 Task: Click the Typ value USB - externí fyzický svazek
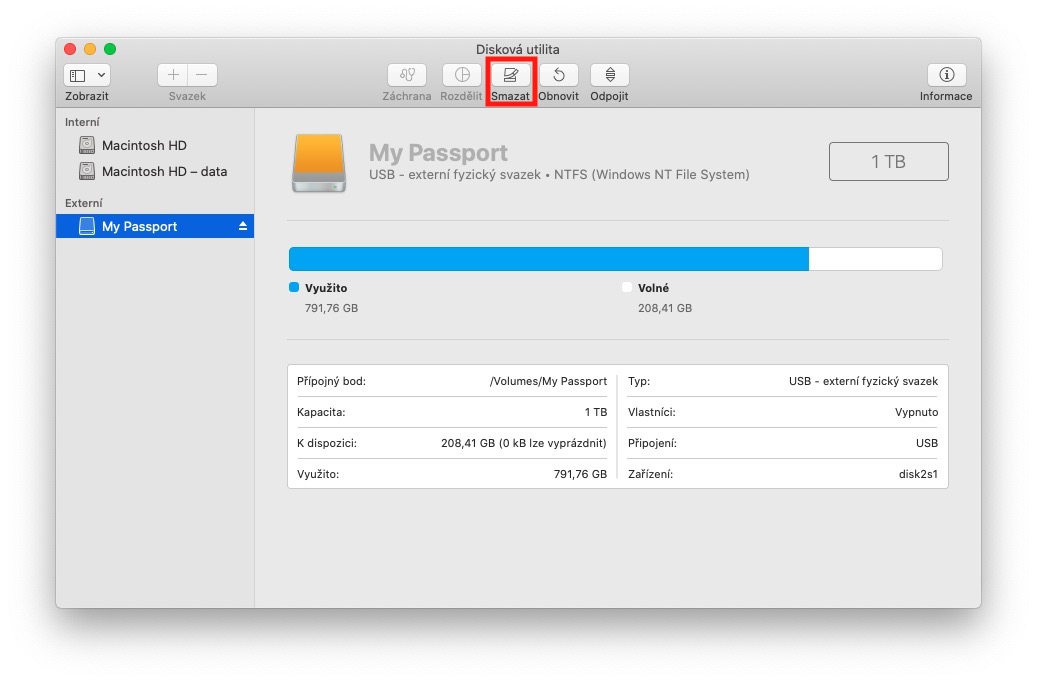coord(863,381)
